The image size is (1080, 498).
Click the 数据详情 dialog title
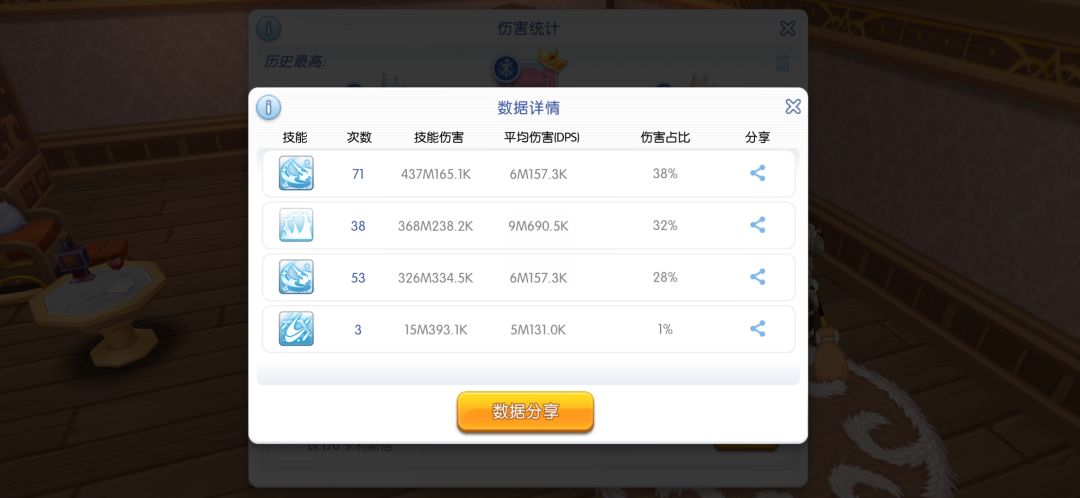[528, 108]
